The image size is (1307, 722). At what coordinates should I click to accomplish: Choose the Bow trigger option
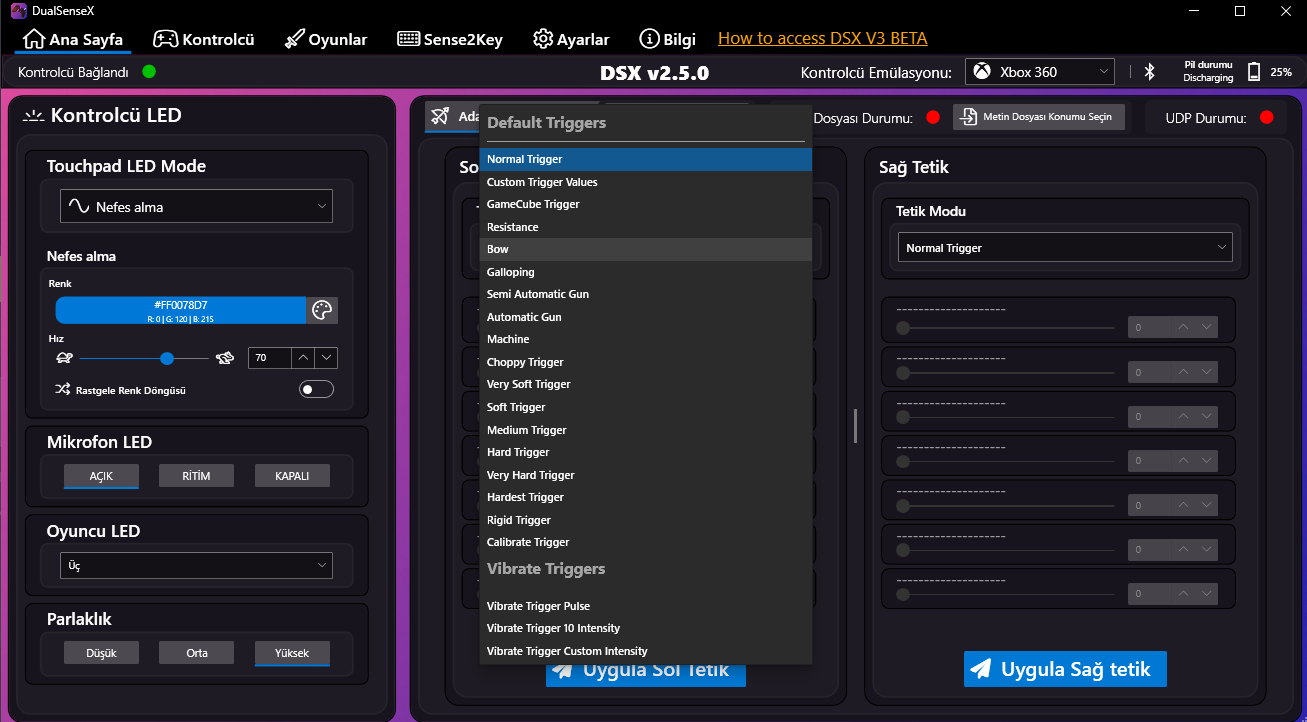[645, 249]
